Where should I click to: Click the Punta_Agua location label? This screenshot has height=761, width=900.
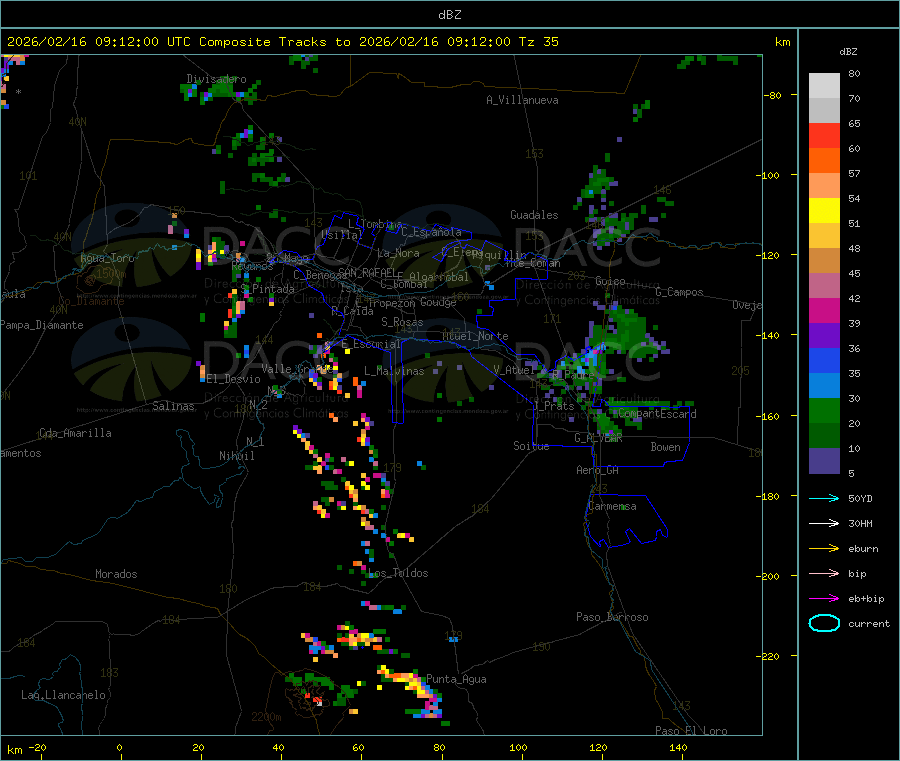(456, 679)
